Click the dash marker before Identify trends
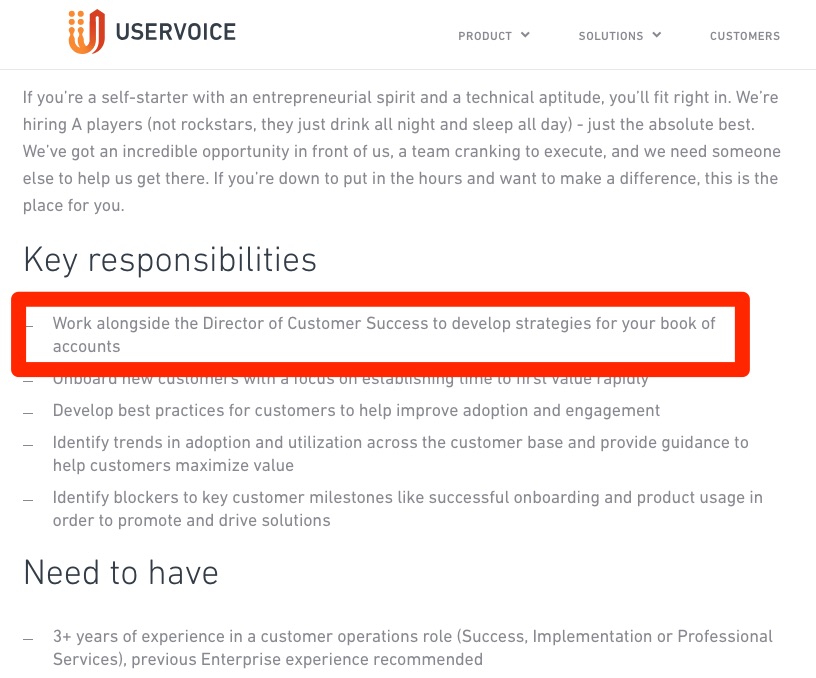Viewport: 816px width, 678px height. coord(28,445)
